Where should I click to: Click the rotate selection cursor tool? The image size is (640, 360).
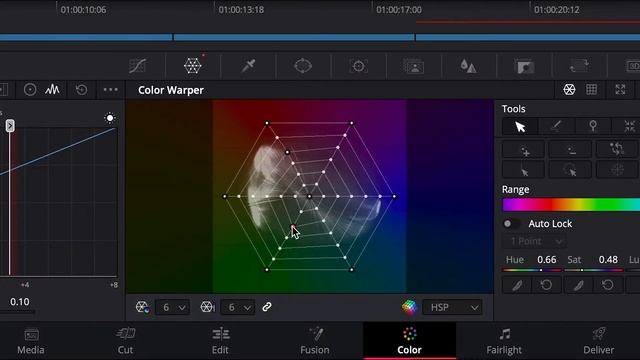pos(570,171)
